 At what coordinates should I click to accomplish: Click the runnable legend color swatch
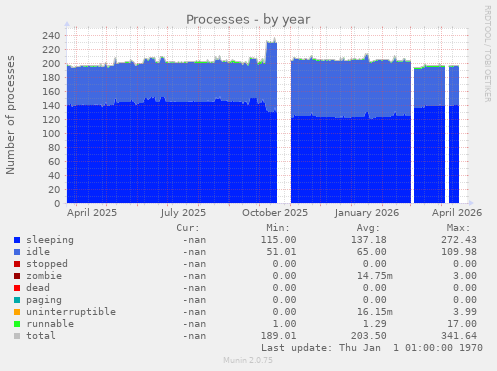tap(17, 324)
